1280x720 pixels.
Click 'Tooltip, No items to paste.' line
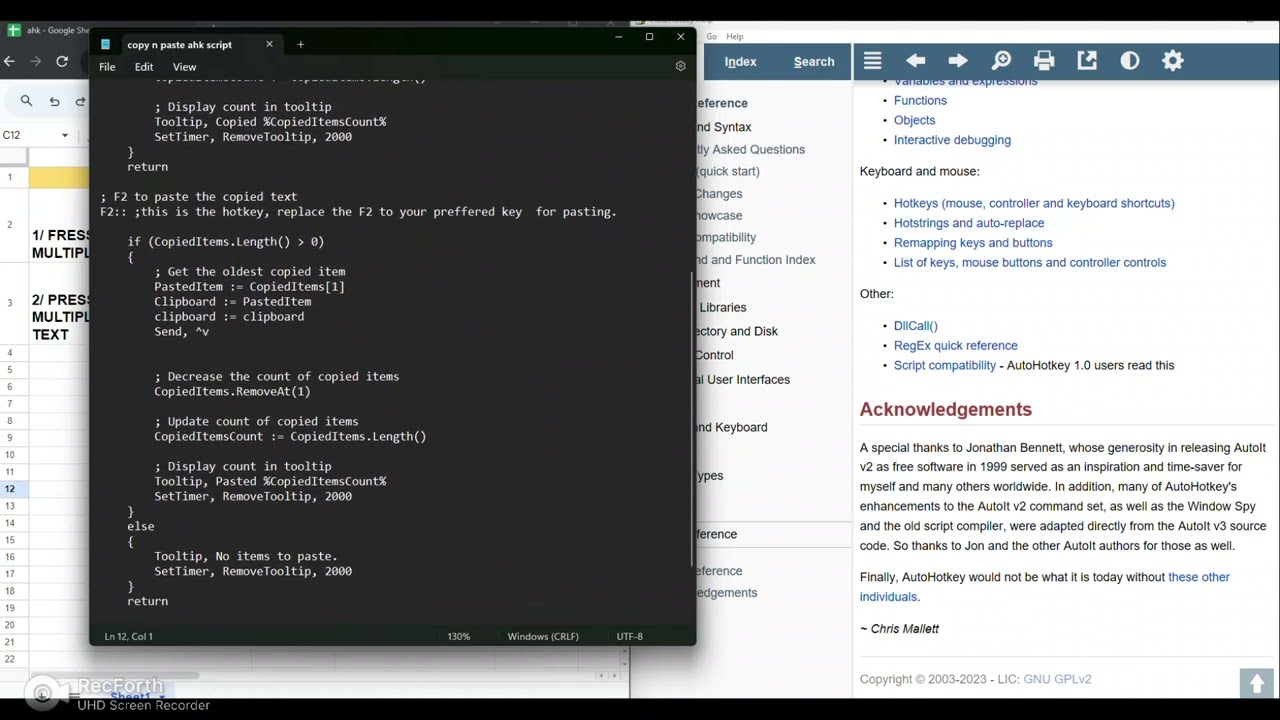(x=246, y=556)
